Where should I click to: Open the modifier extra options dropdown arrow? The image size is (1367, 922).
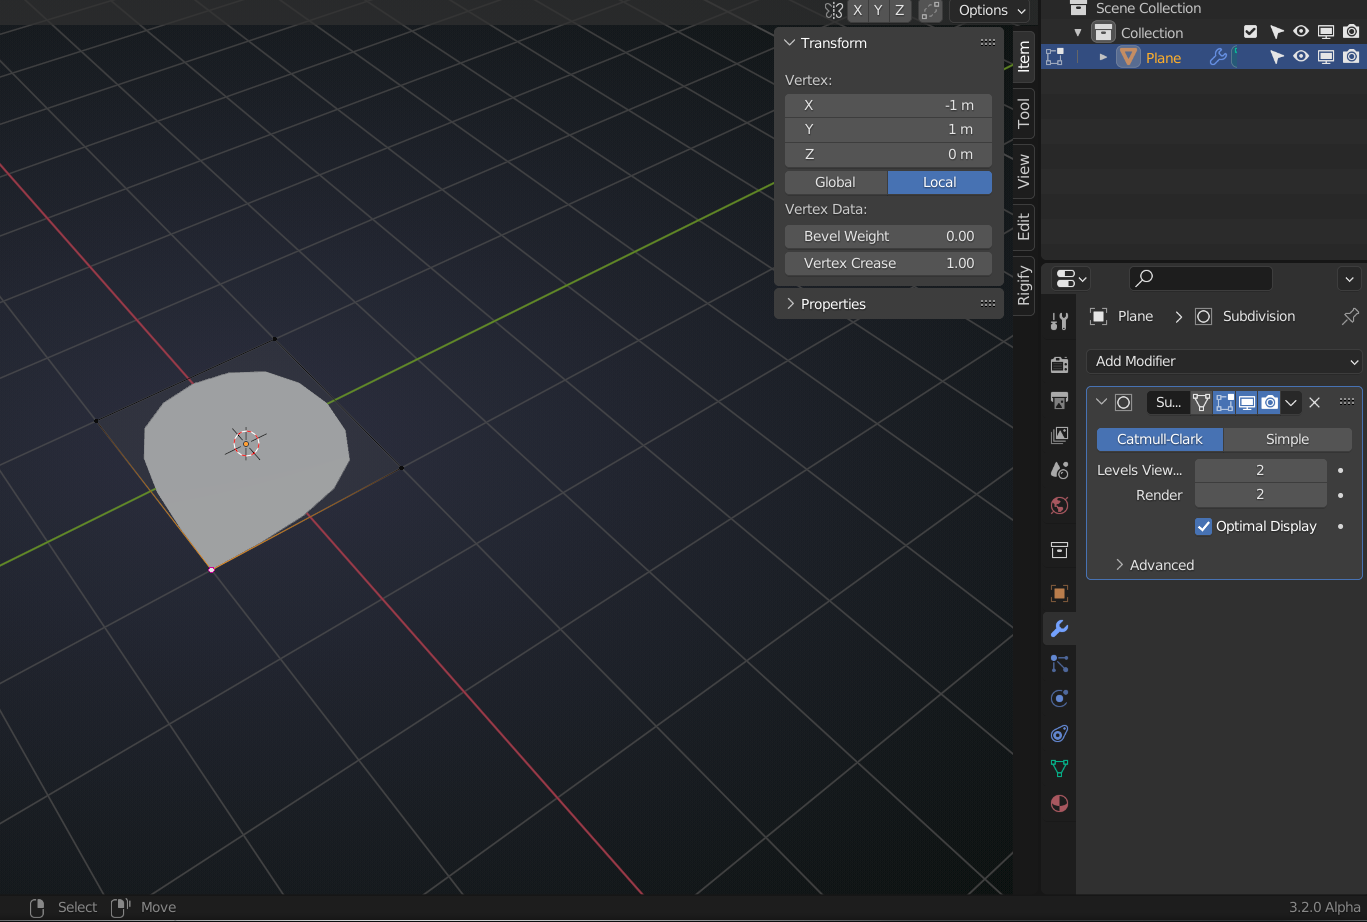[x=1291, y=402]
